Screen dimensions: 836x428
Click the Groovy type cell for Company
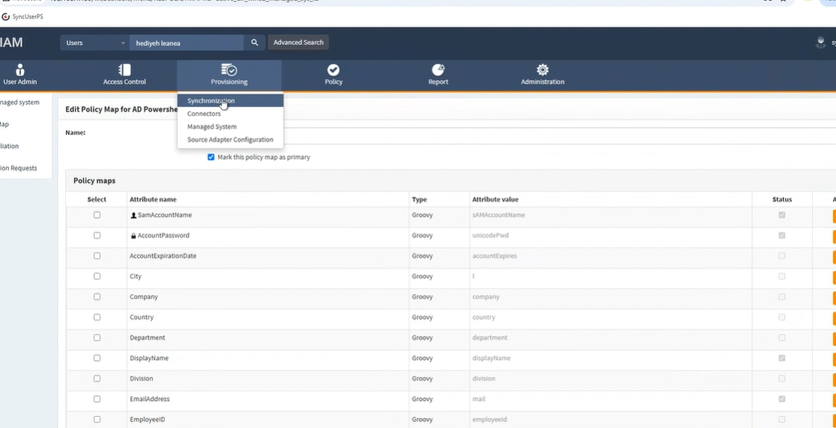click(x=422, y=296)
